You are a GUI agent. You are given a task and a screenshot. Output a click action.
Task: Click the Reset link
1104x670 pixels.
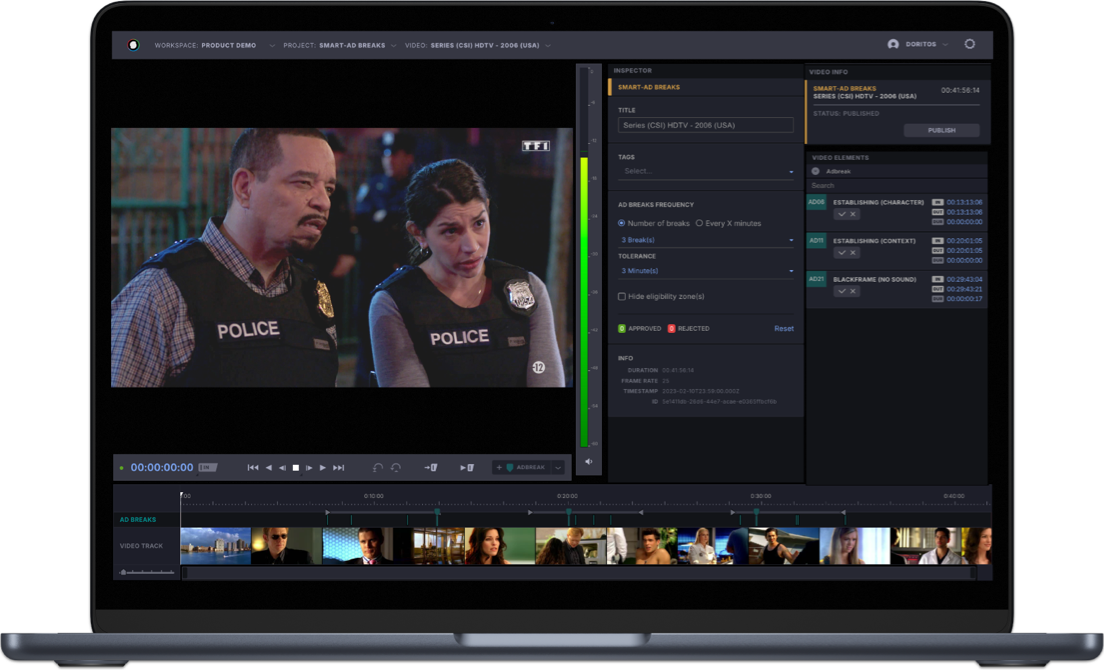tap(784, 329)
